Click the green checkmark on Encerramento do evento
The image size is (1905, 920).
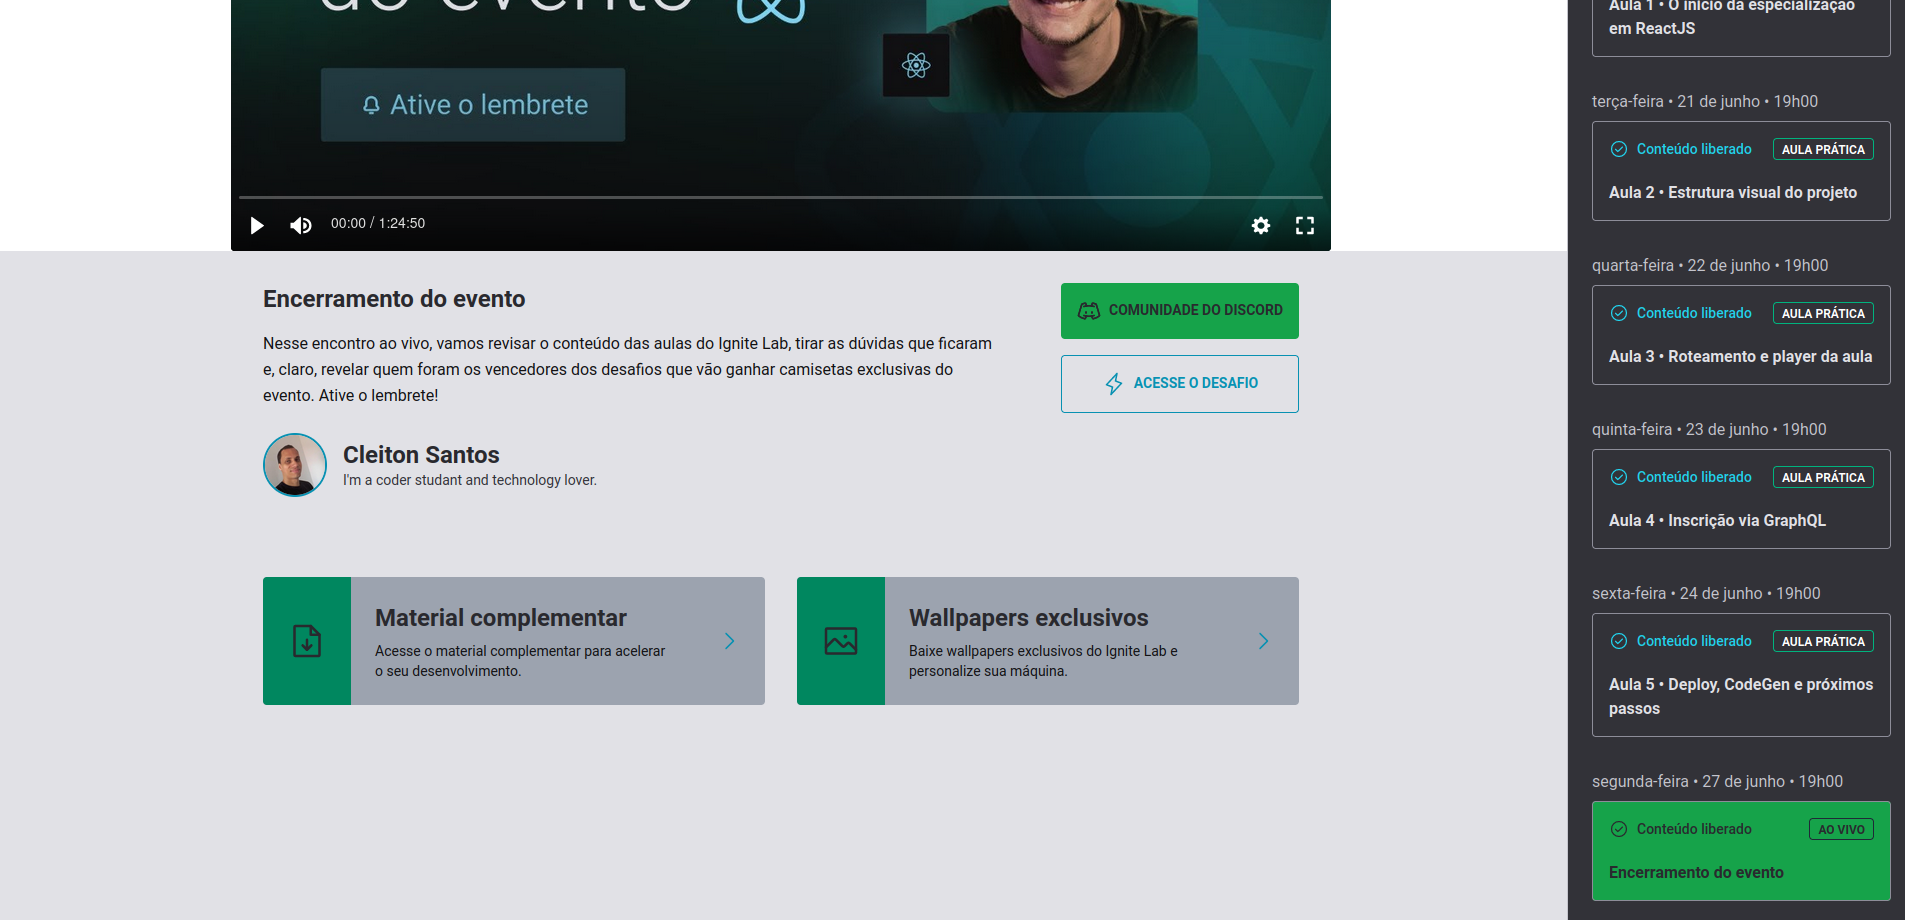tap(1619, 829)
